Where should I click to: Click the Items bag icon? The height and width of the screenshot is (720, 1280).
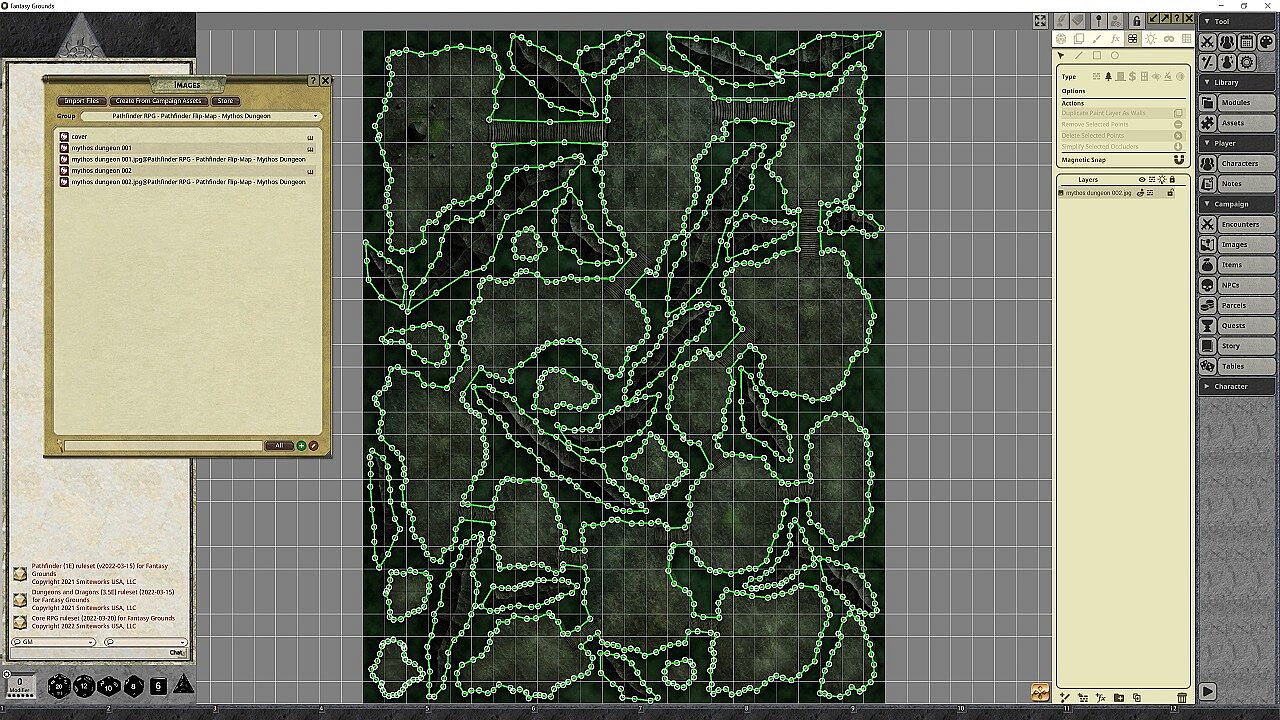1208,265
